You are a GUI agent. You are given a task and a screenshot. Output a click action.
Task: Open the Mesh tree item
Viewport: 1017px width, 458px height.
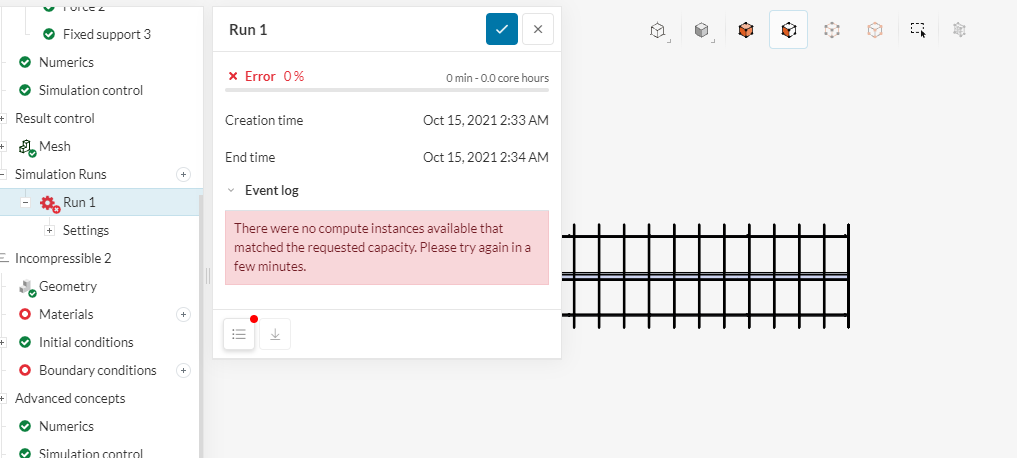(x=54, y=146)
